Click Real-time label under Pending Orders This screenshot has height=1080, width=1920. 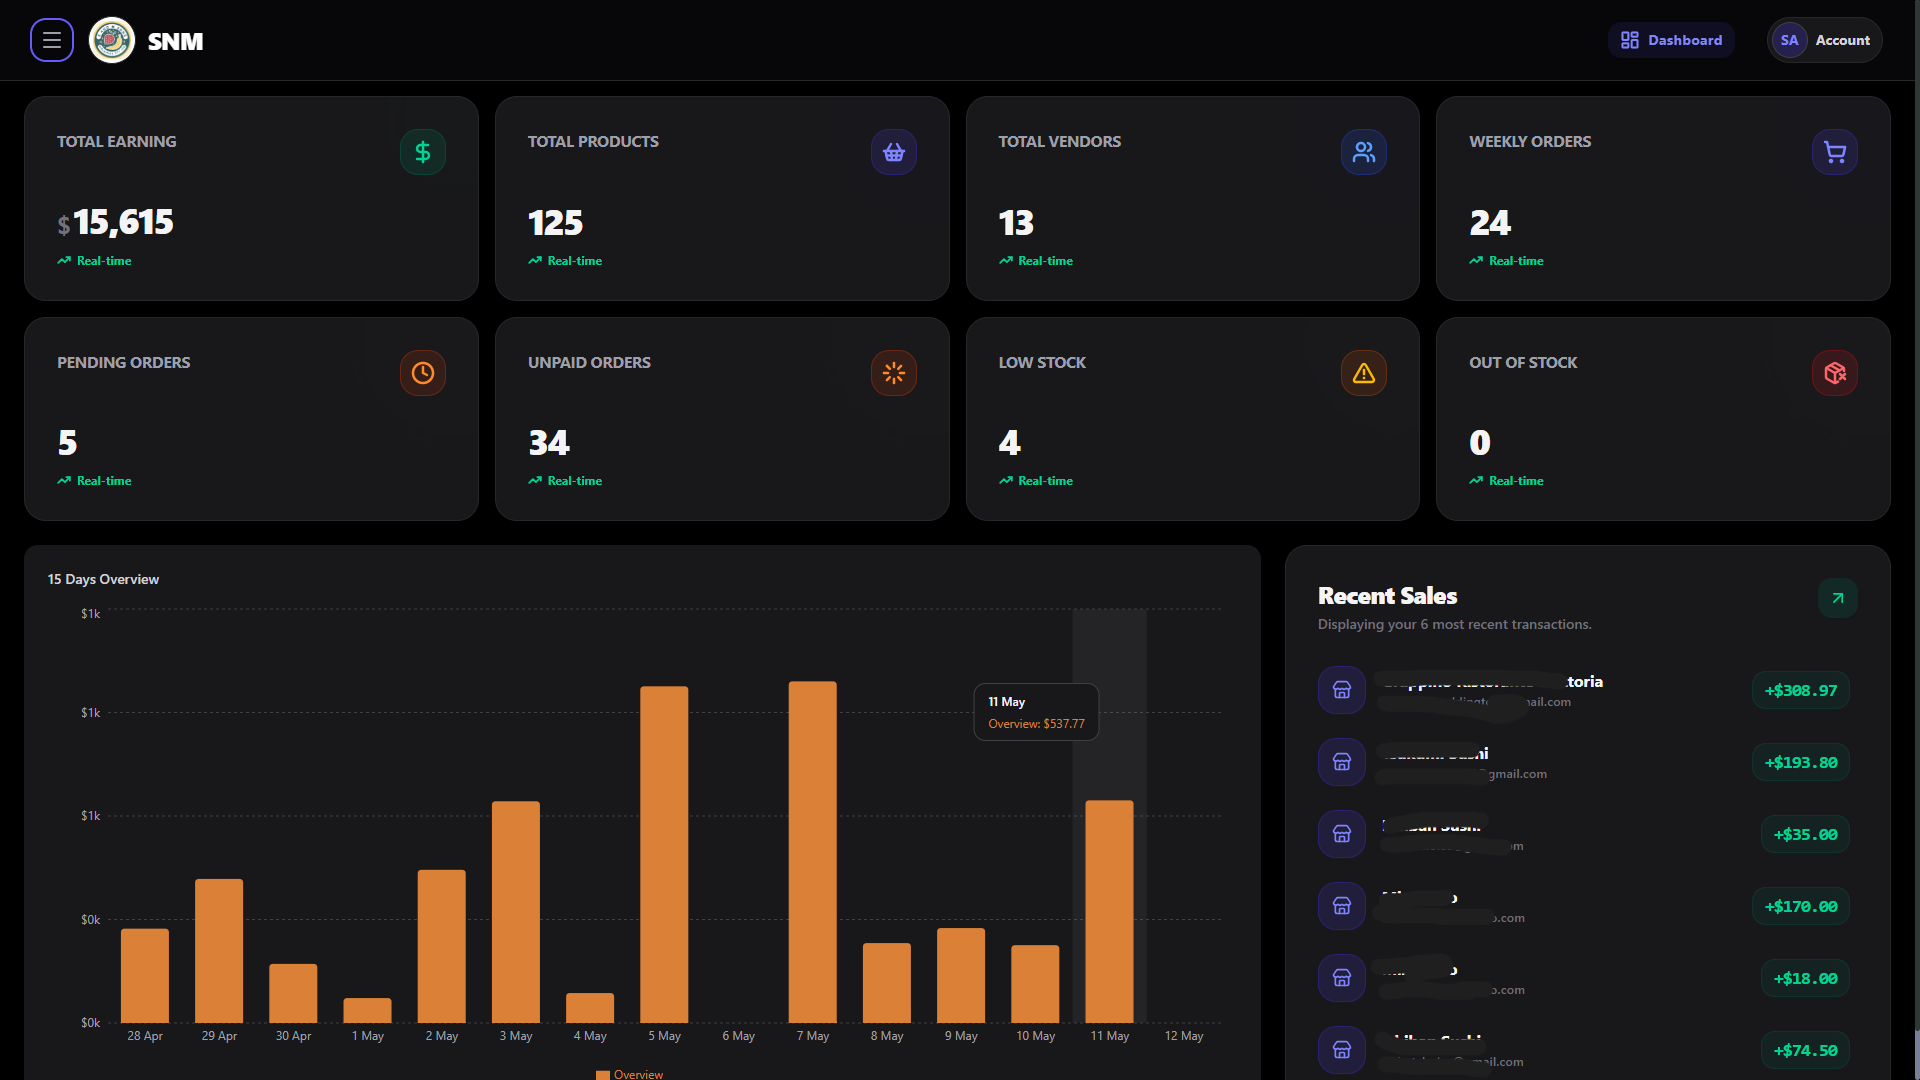[x=104, y=481]
